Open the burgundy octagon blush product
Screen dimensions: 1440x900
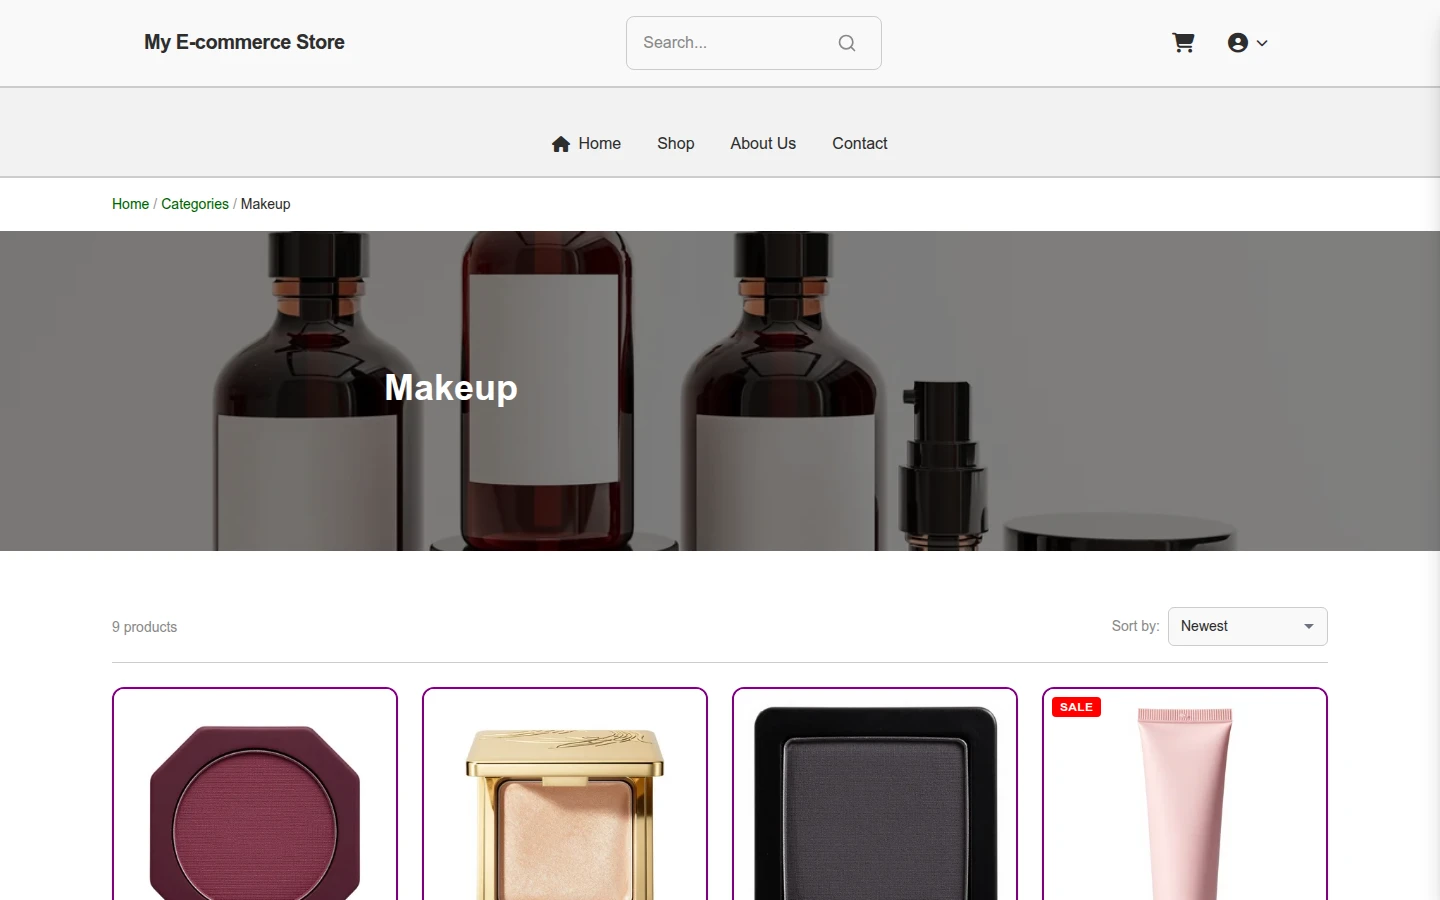coord(255,794)
